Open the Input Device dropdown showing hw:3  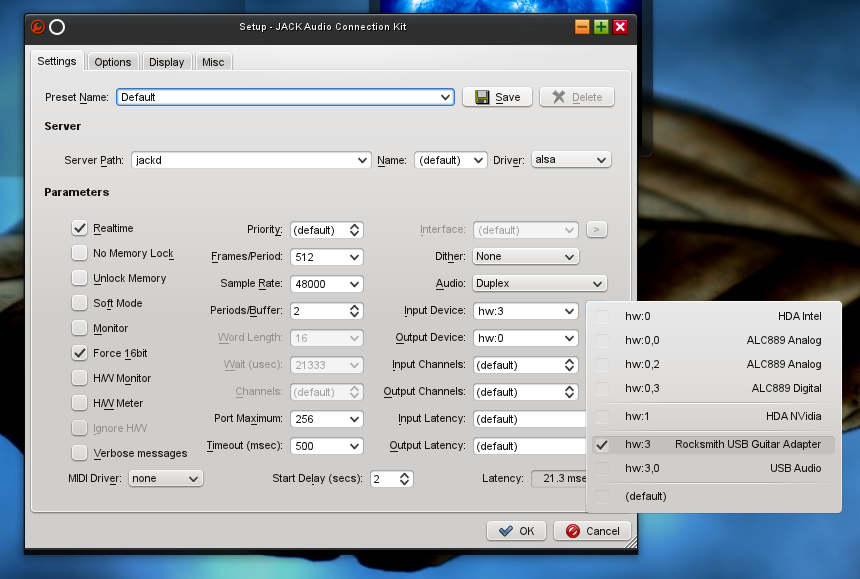[569, 311]
